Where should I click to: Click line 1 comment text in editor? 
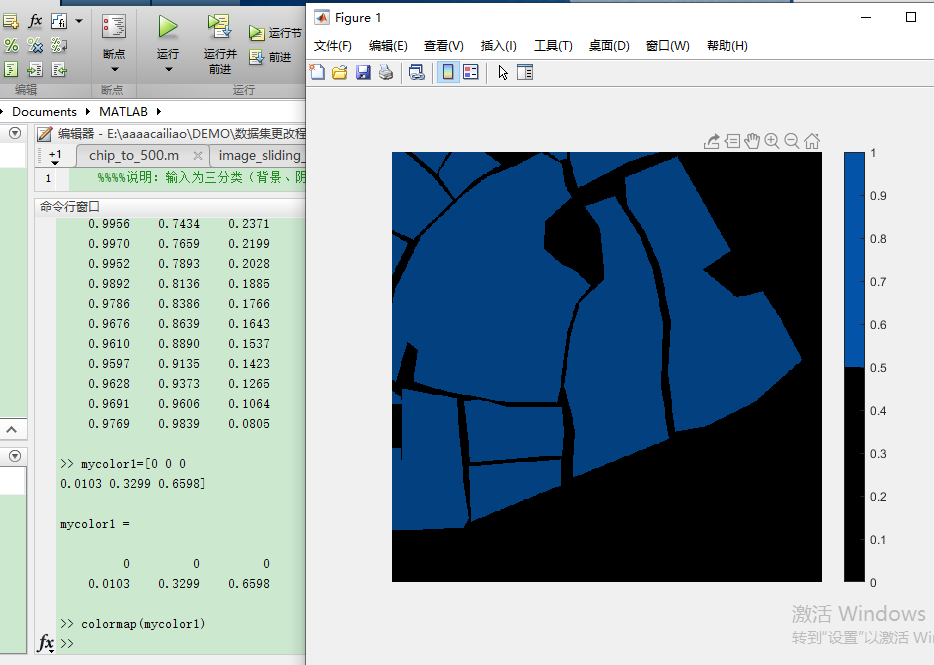(x=201, y=178)
